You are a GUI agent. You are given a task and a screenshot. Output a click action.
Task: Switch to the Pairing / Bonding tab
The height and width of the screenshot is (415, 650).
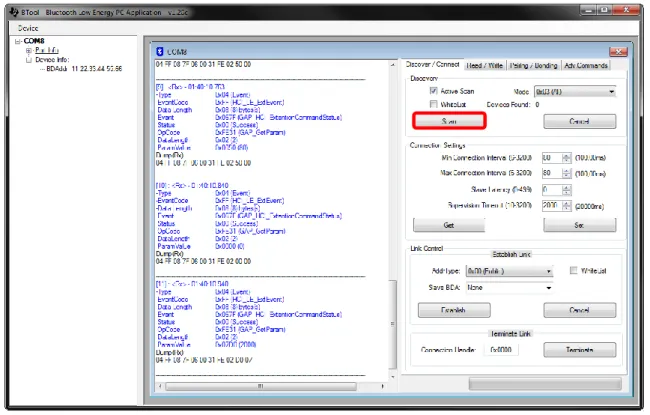point(533,66)
